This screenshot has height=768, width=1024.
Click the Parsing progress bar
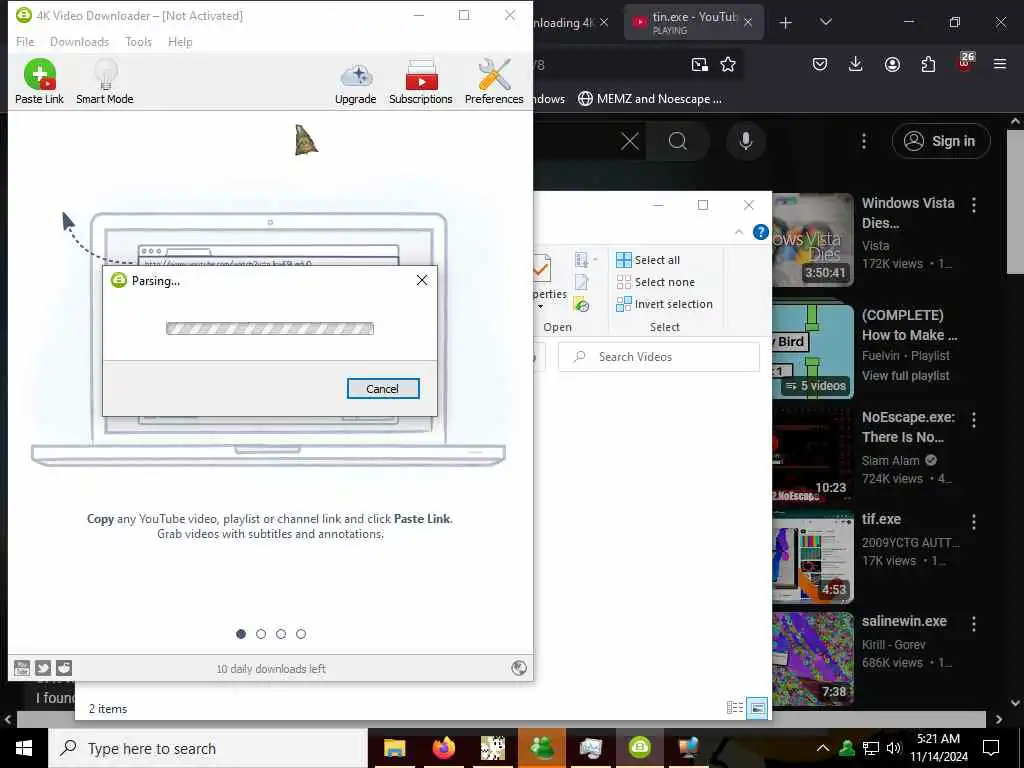coord(270,328)
